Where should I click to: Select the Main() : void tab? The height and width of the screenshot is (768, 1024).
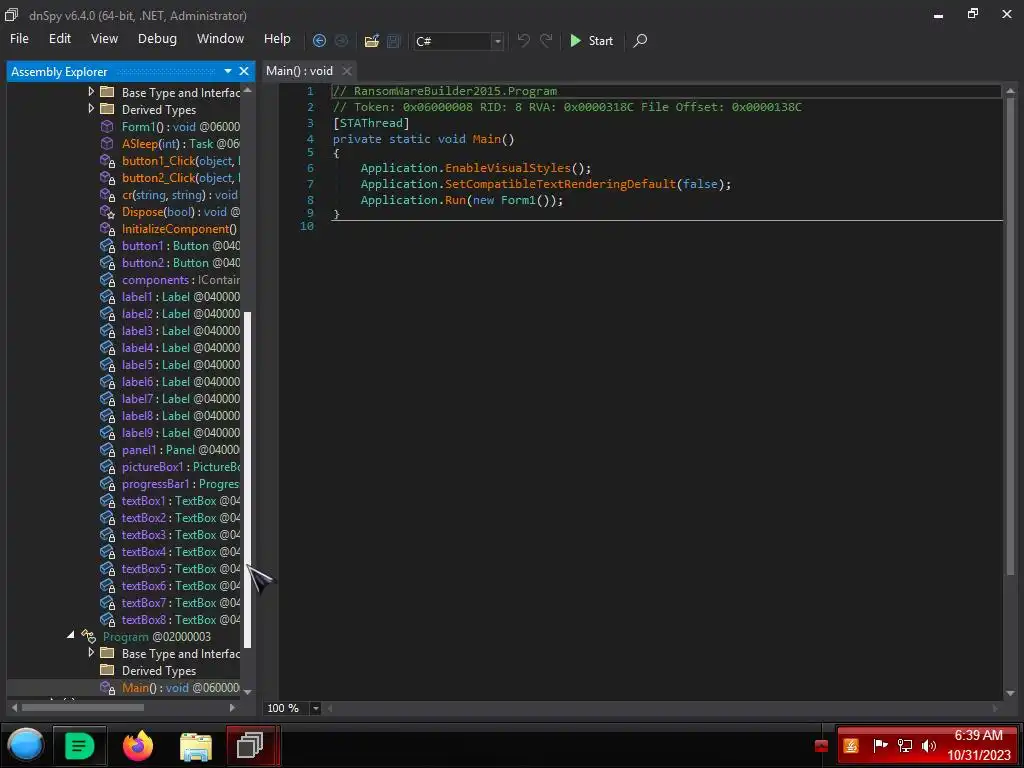tap(300, 71)
